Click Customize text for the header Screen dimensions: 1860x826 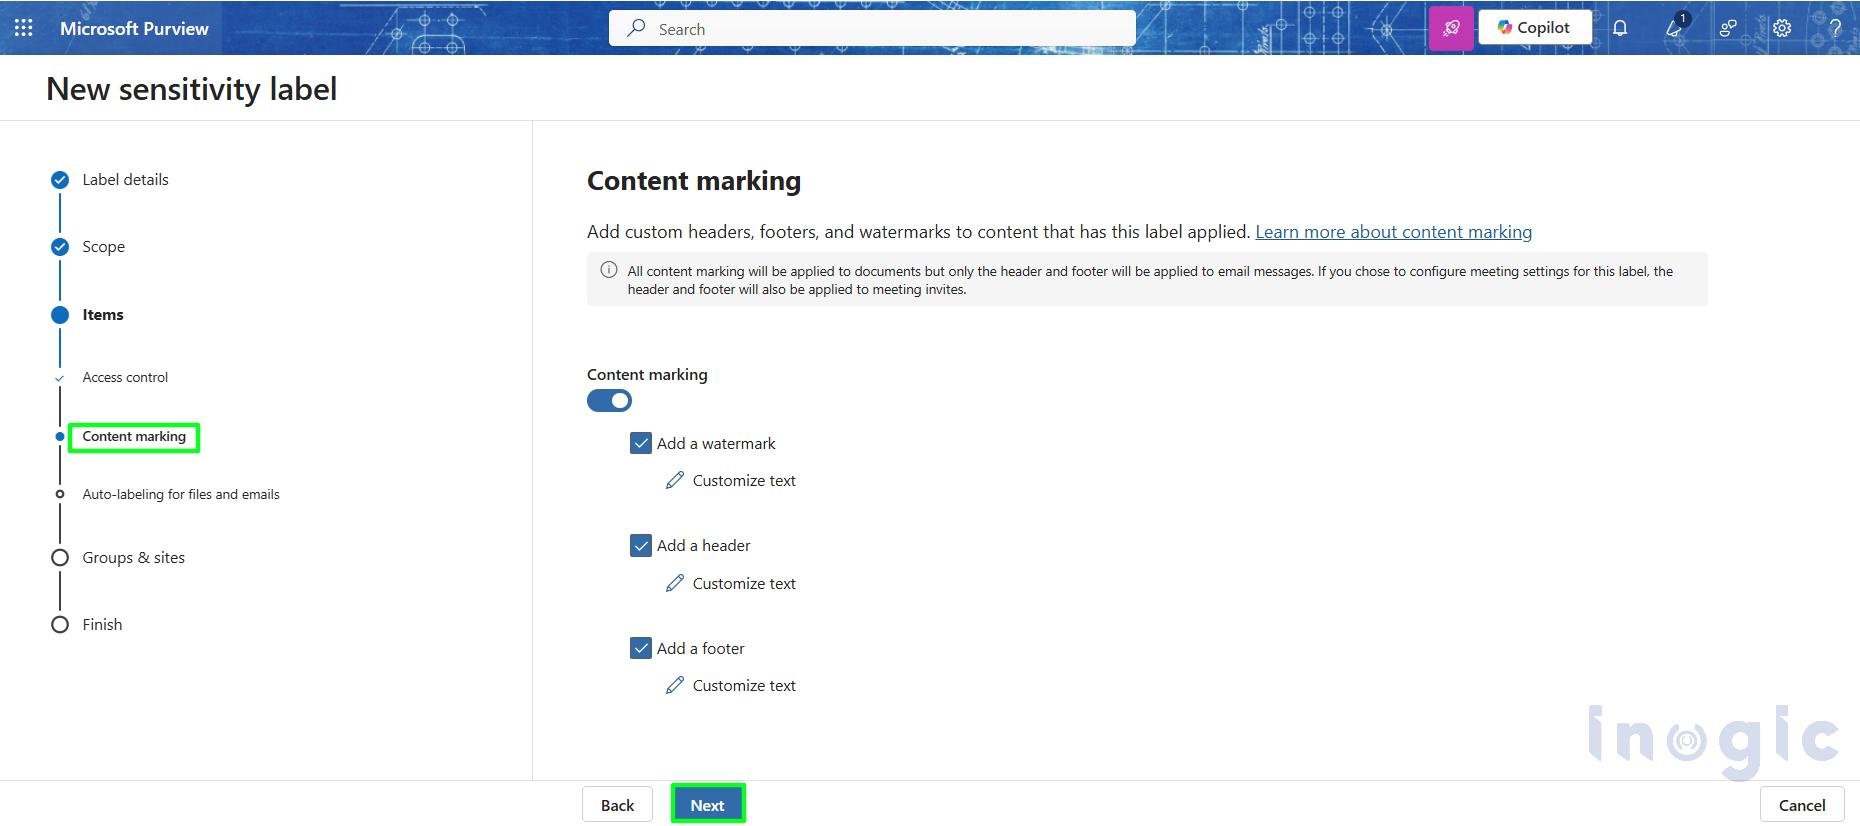point(744,584)
